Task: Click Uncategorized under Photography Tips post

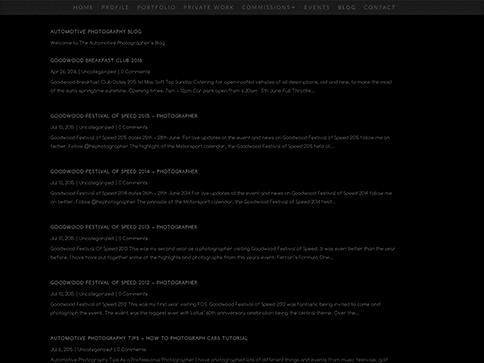Action: point(95,350)
